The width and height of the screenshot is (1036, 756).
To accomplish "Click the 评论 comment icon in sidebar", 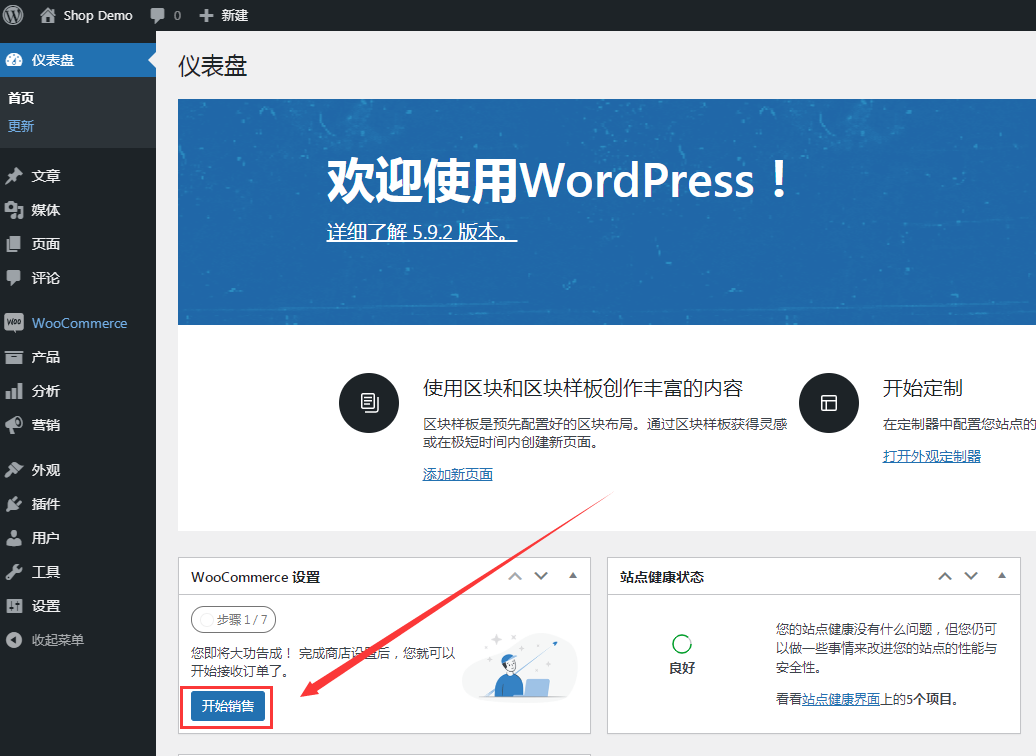I will pyautogui.click(x=14, y=278).
